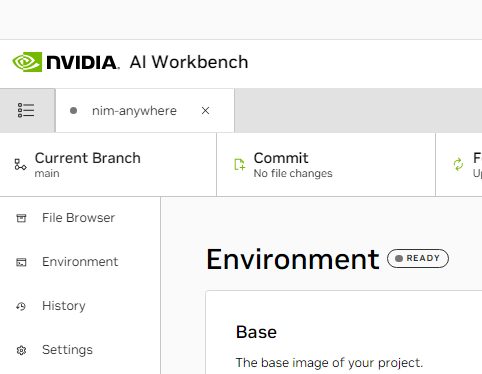Viewport: 482px width, 374px height.
Task: Click the History clock icon
Action: [21, 306]
